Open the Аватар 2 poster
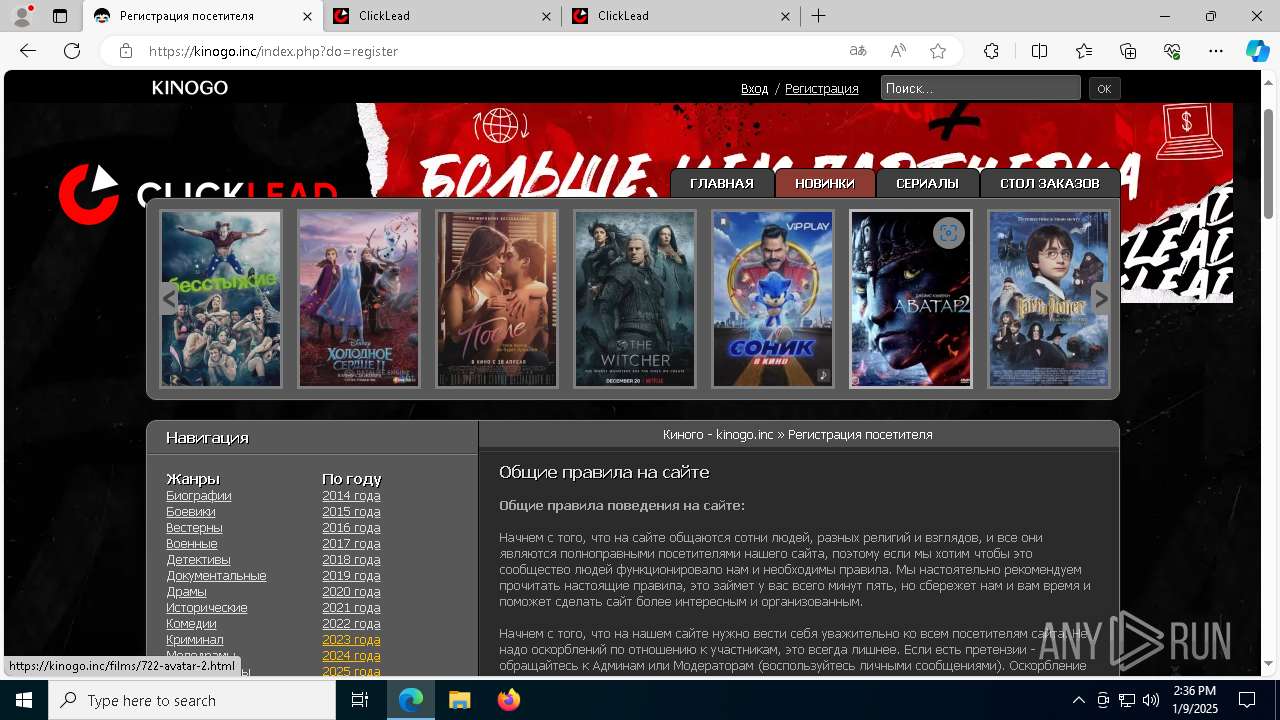The image size is (1280, 720). point(911,298)
